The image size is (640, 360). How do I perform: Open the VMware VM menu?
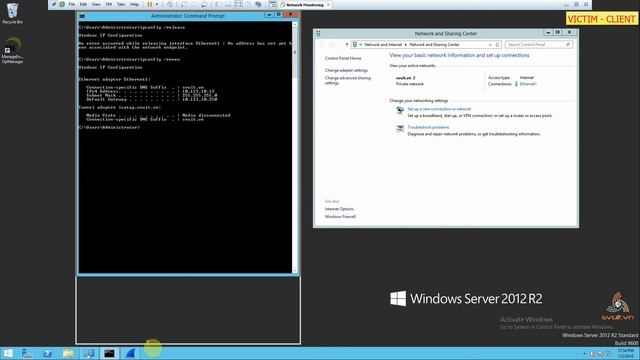(109, 4)
